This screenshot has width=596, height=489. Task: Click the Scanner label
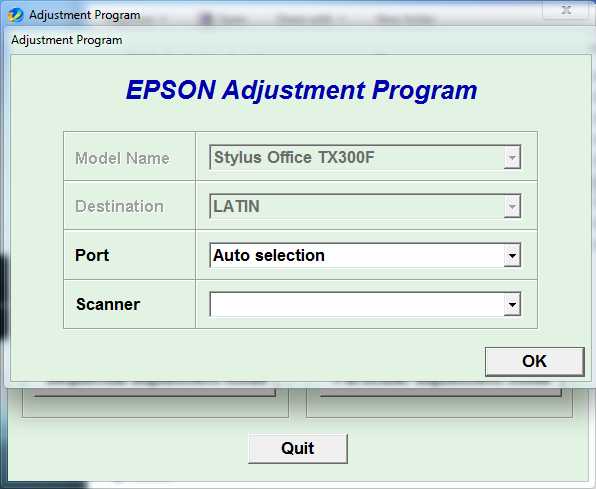click(108, 304)
